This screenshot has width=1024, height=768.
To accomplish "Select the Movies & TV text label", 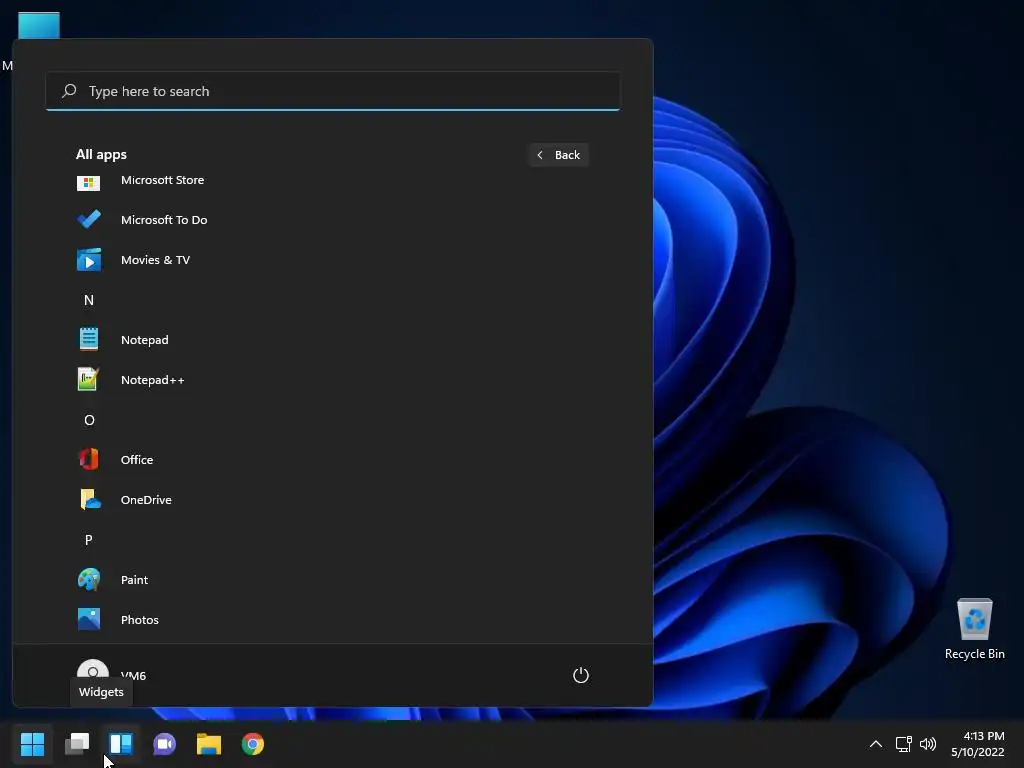I will click(155, 260).
